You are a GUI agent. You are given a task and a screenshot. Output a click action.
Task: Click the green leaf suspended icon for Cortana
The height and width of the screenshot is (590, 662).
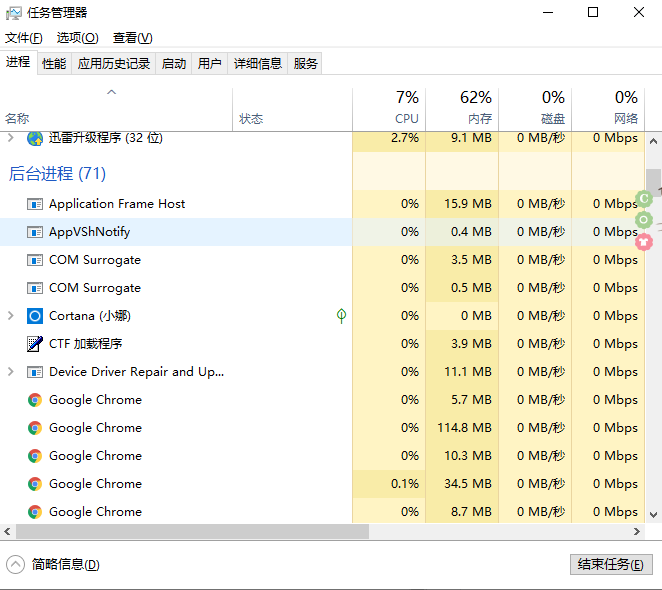(x=341, y=315)
